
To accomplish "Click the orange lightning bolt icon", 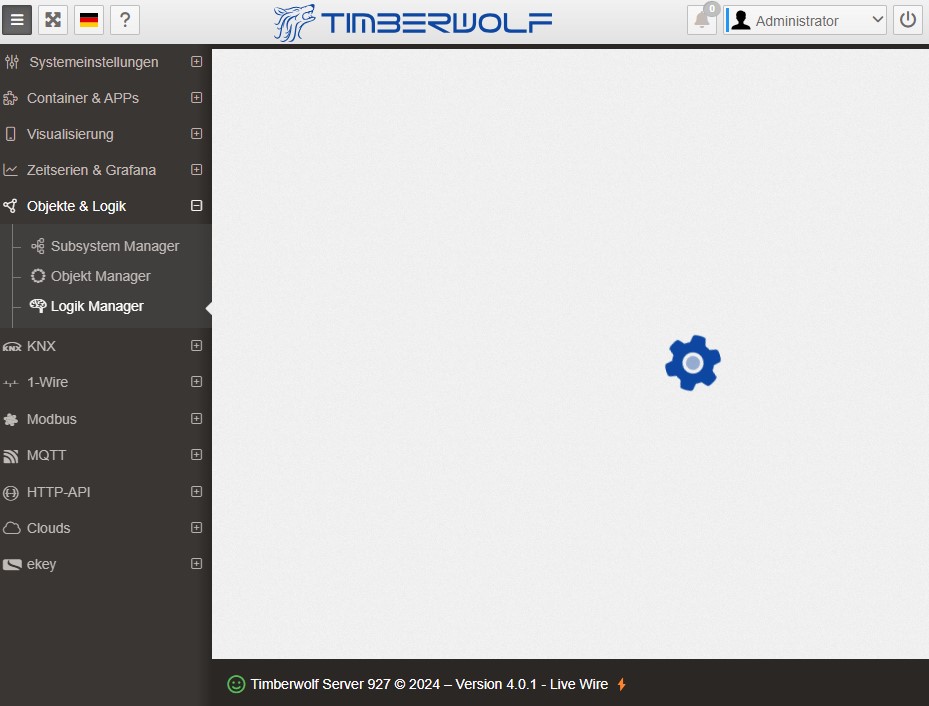I will 621,684.
